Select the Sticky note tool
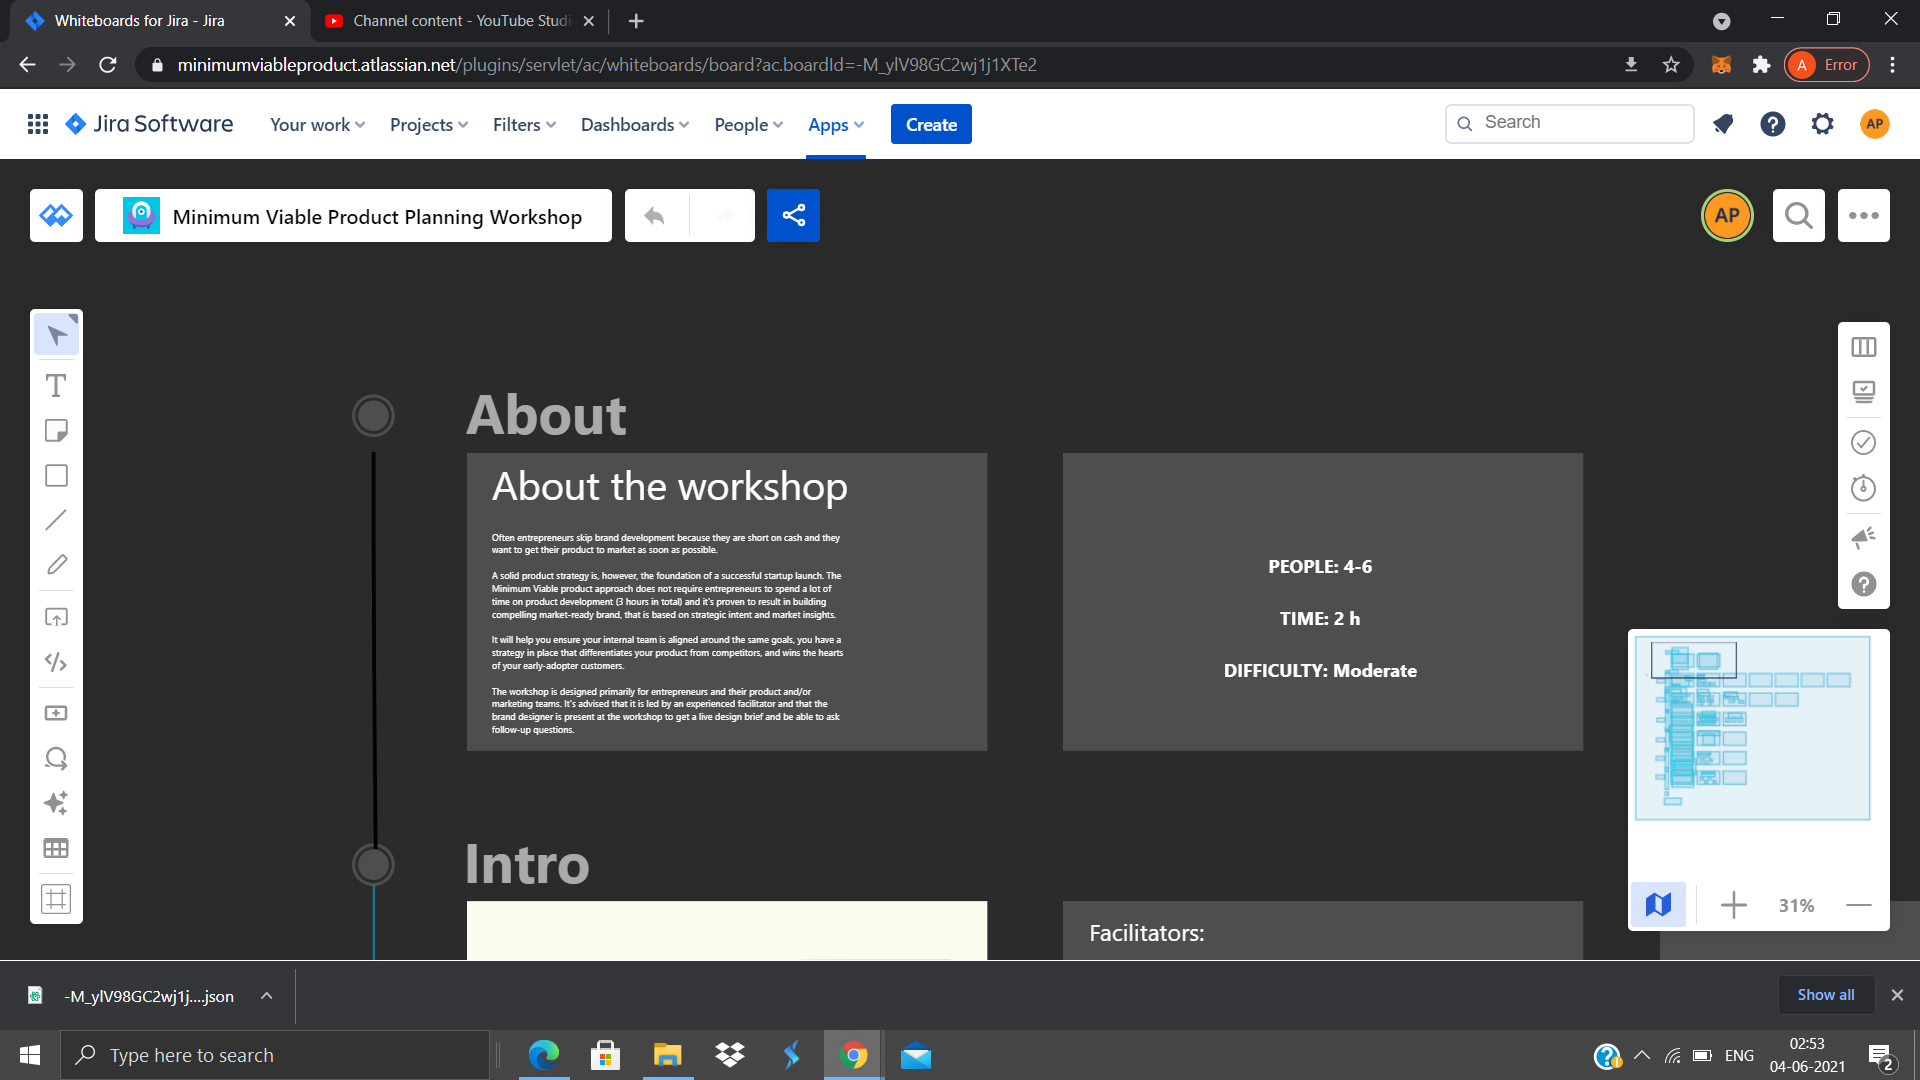The image size is (1920, 1080). coord(56,431)
